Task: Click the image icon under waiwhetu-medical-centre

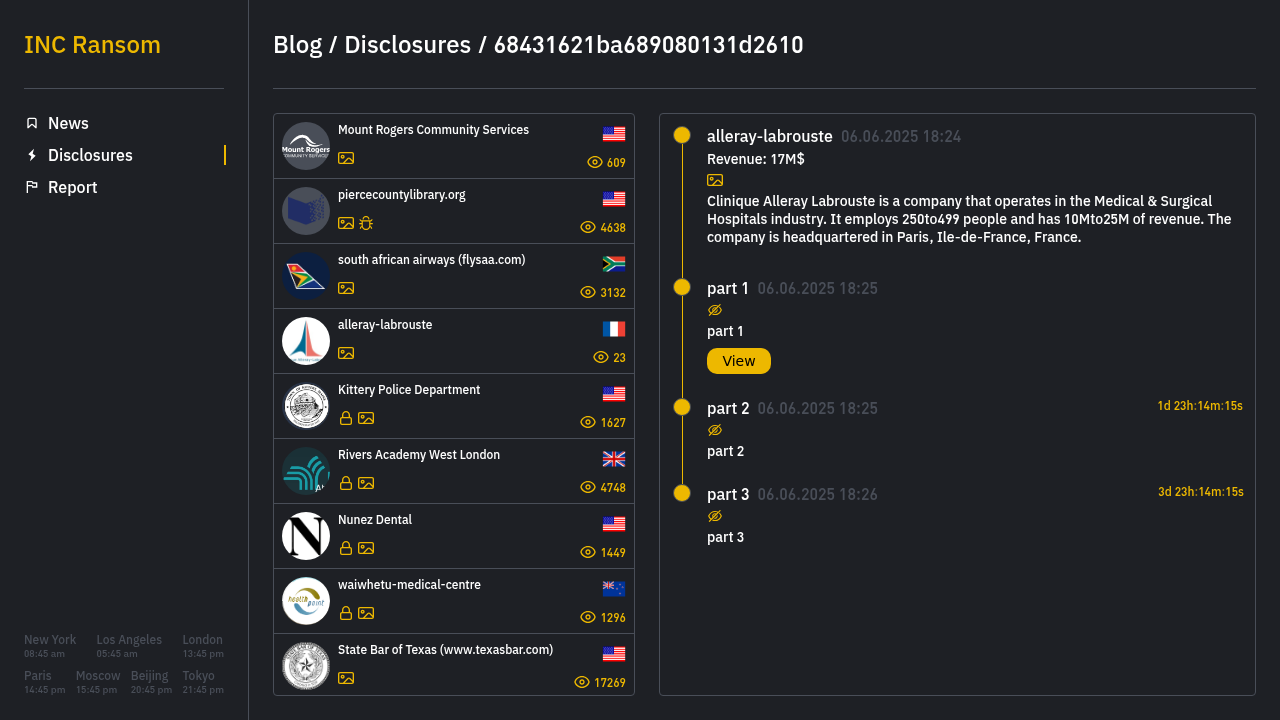Action: [366, 613]
